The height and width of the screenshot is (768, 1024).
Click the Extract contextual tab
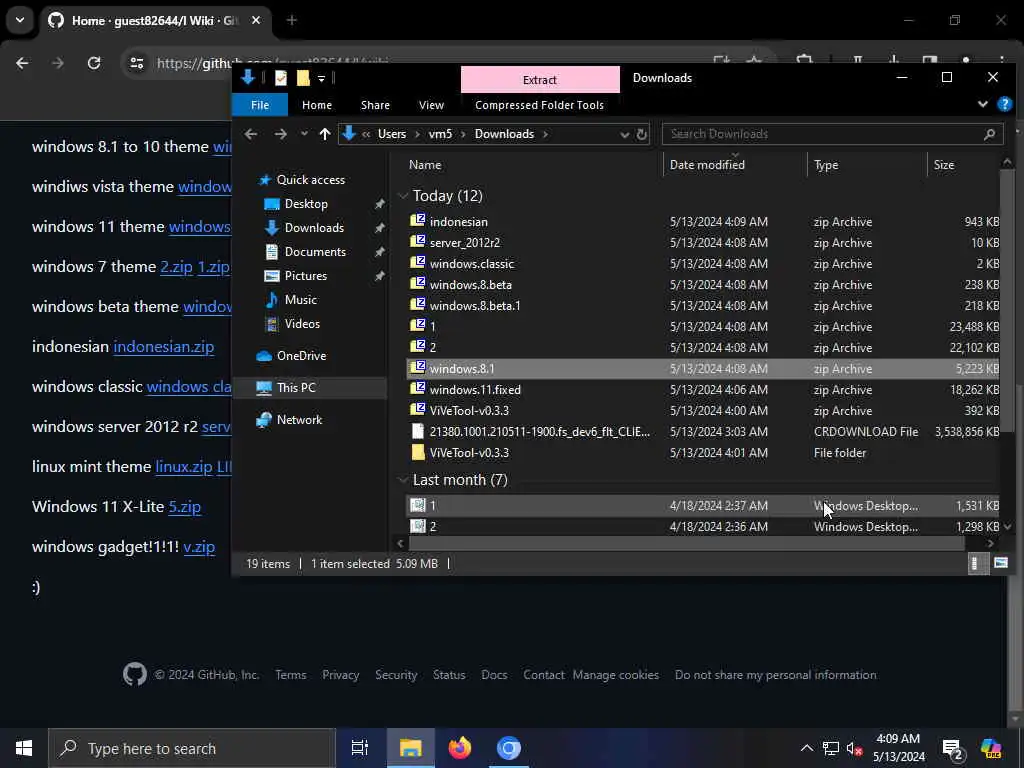coord(540,80)
